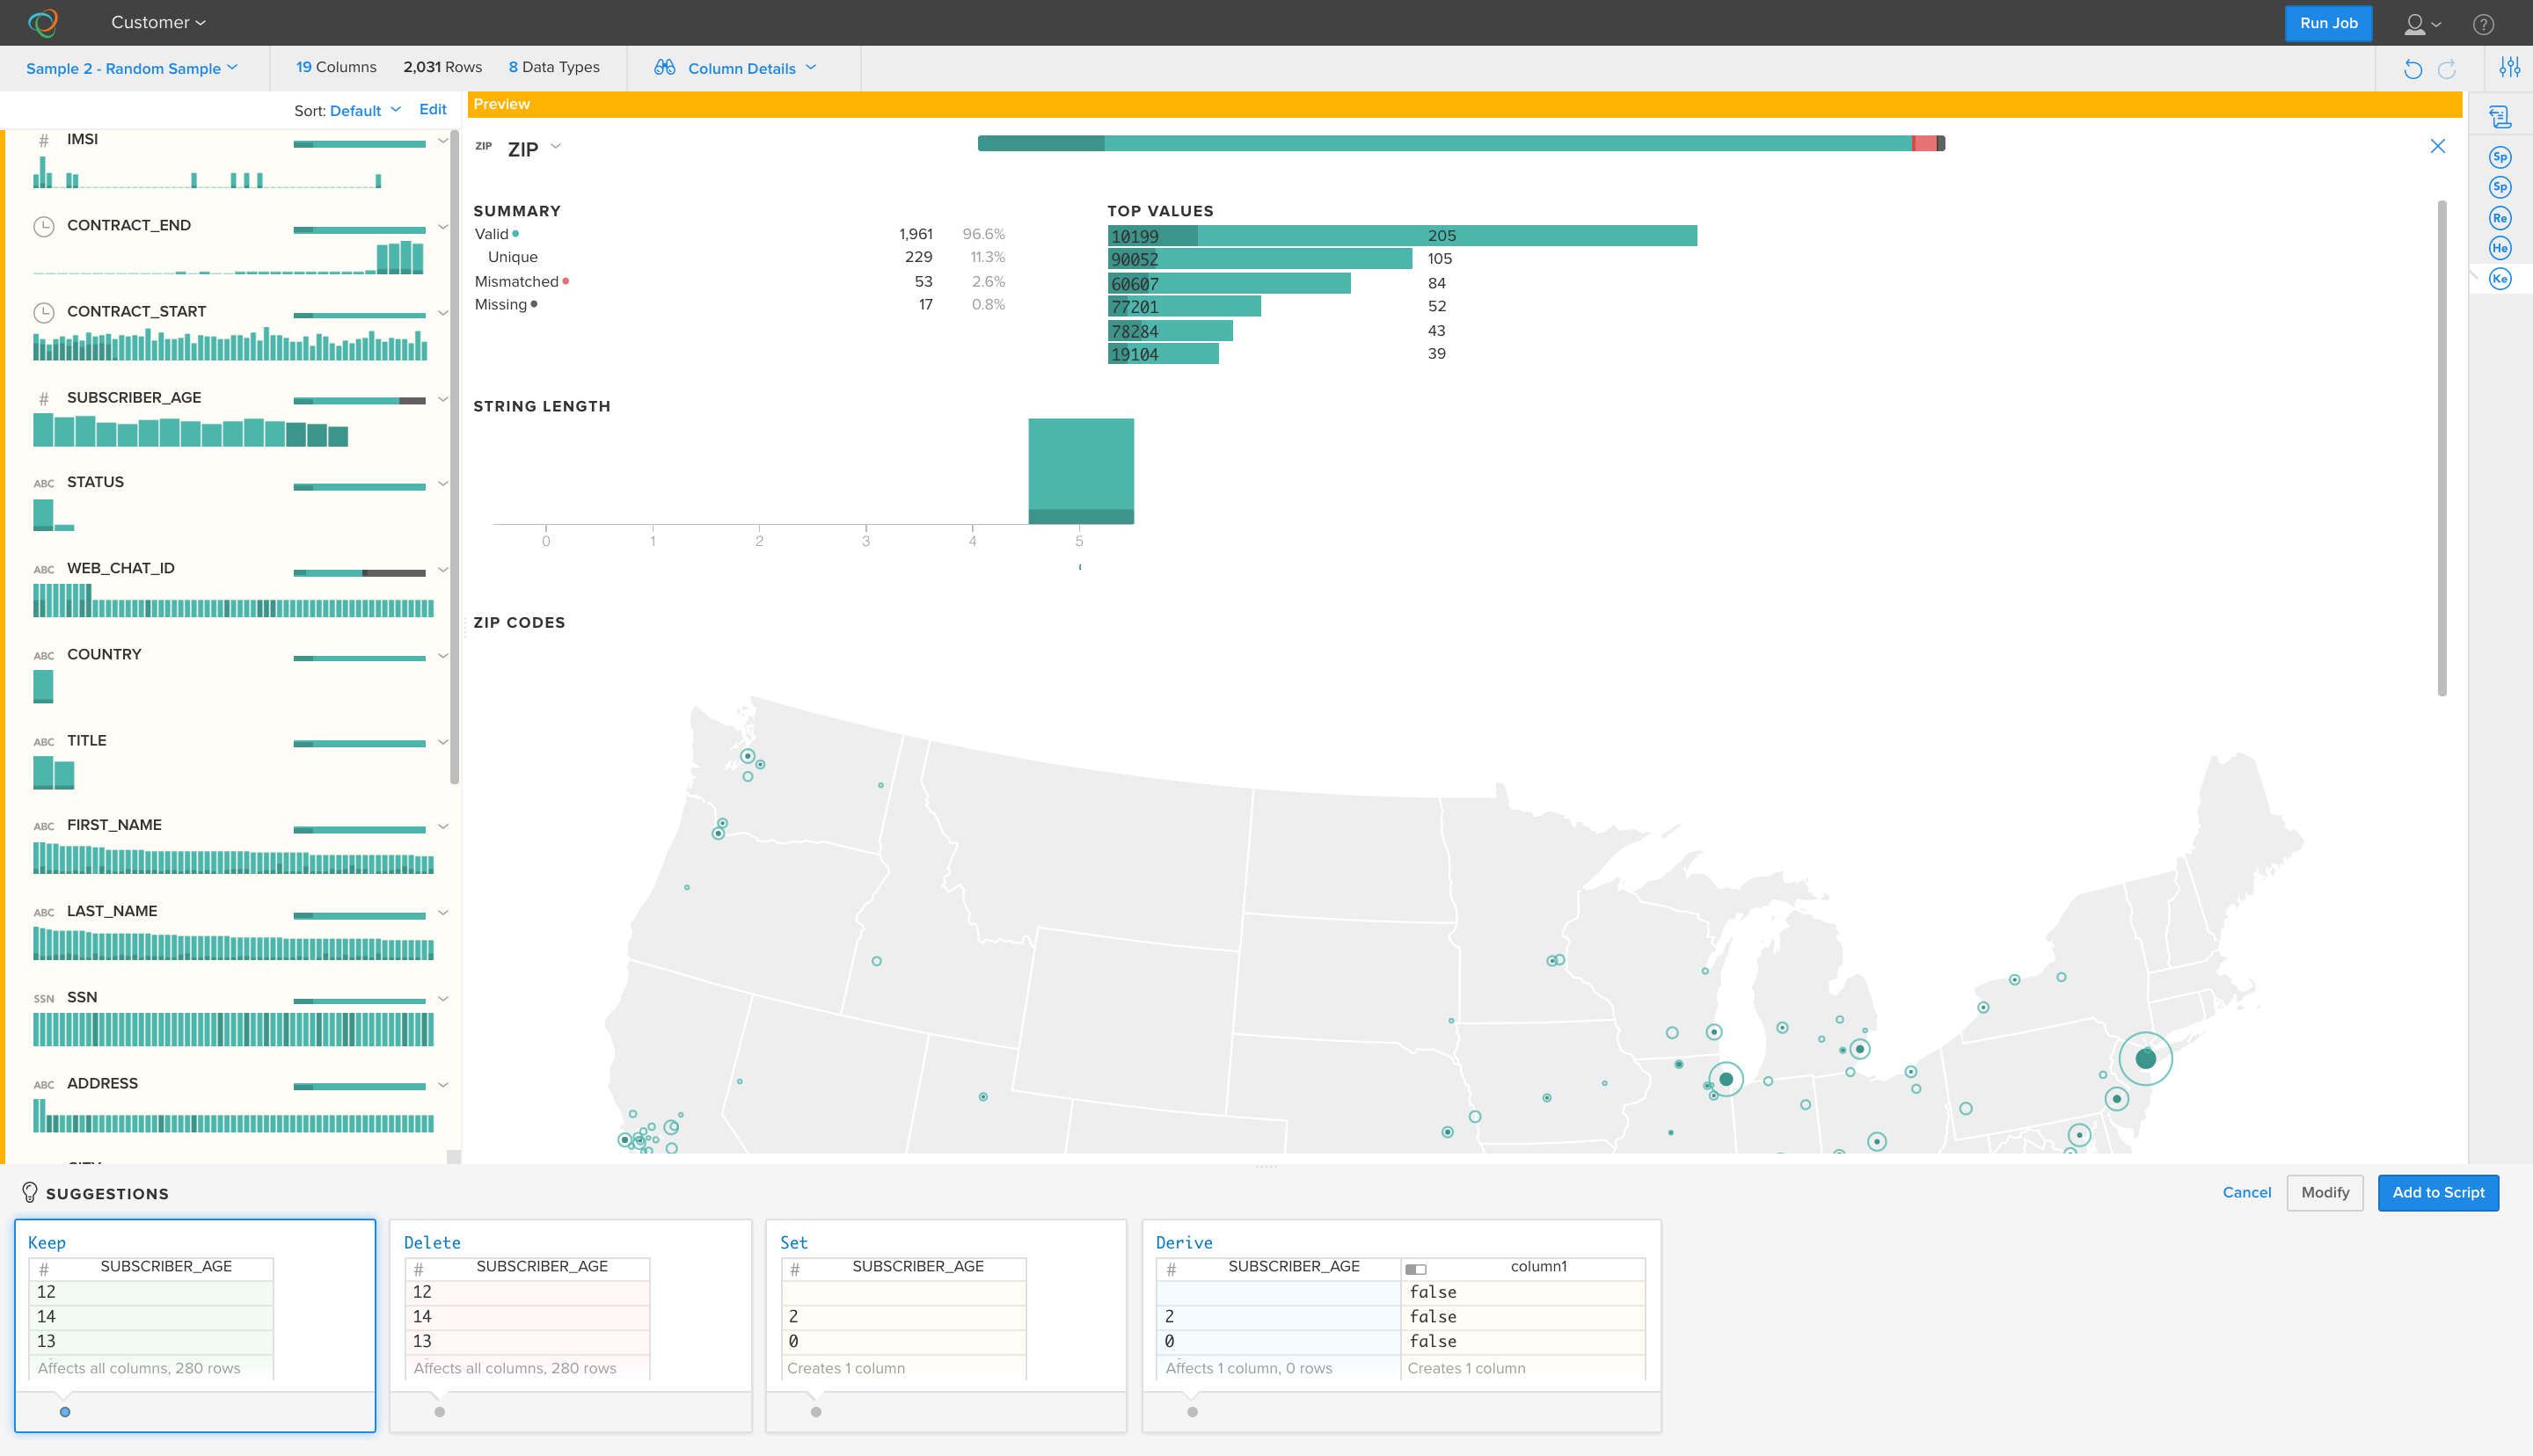Image resolution: width=2533 pixels, height=1456 pixels.
Task: Select the first Sp recipe step icon
Action: 2500,157
